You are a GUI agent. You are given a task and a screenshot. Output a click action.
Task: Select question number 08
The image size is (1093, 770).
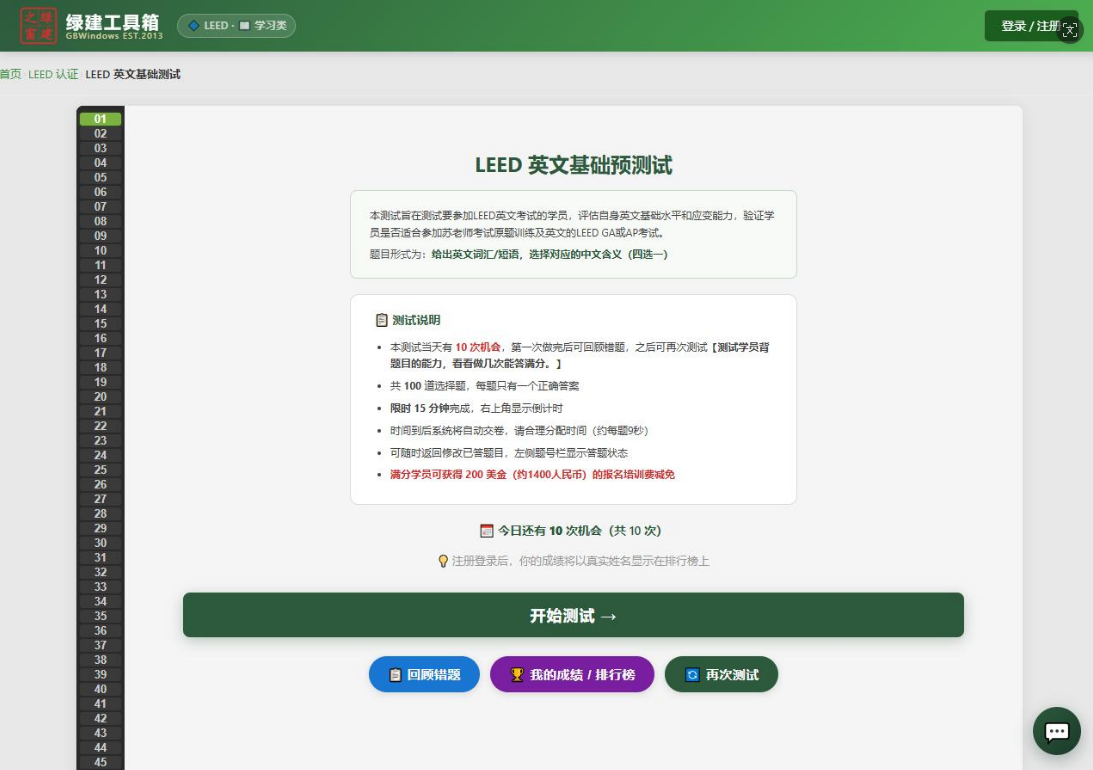coord(100,222)
